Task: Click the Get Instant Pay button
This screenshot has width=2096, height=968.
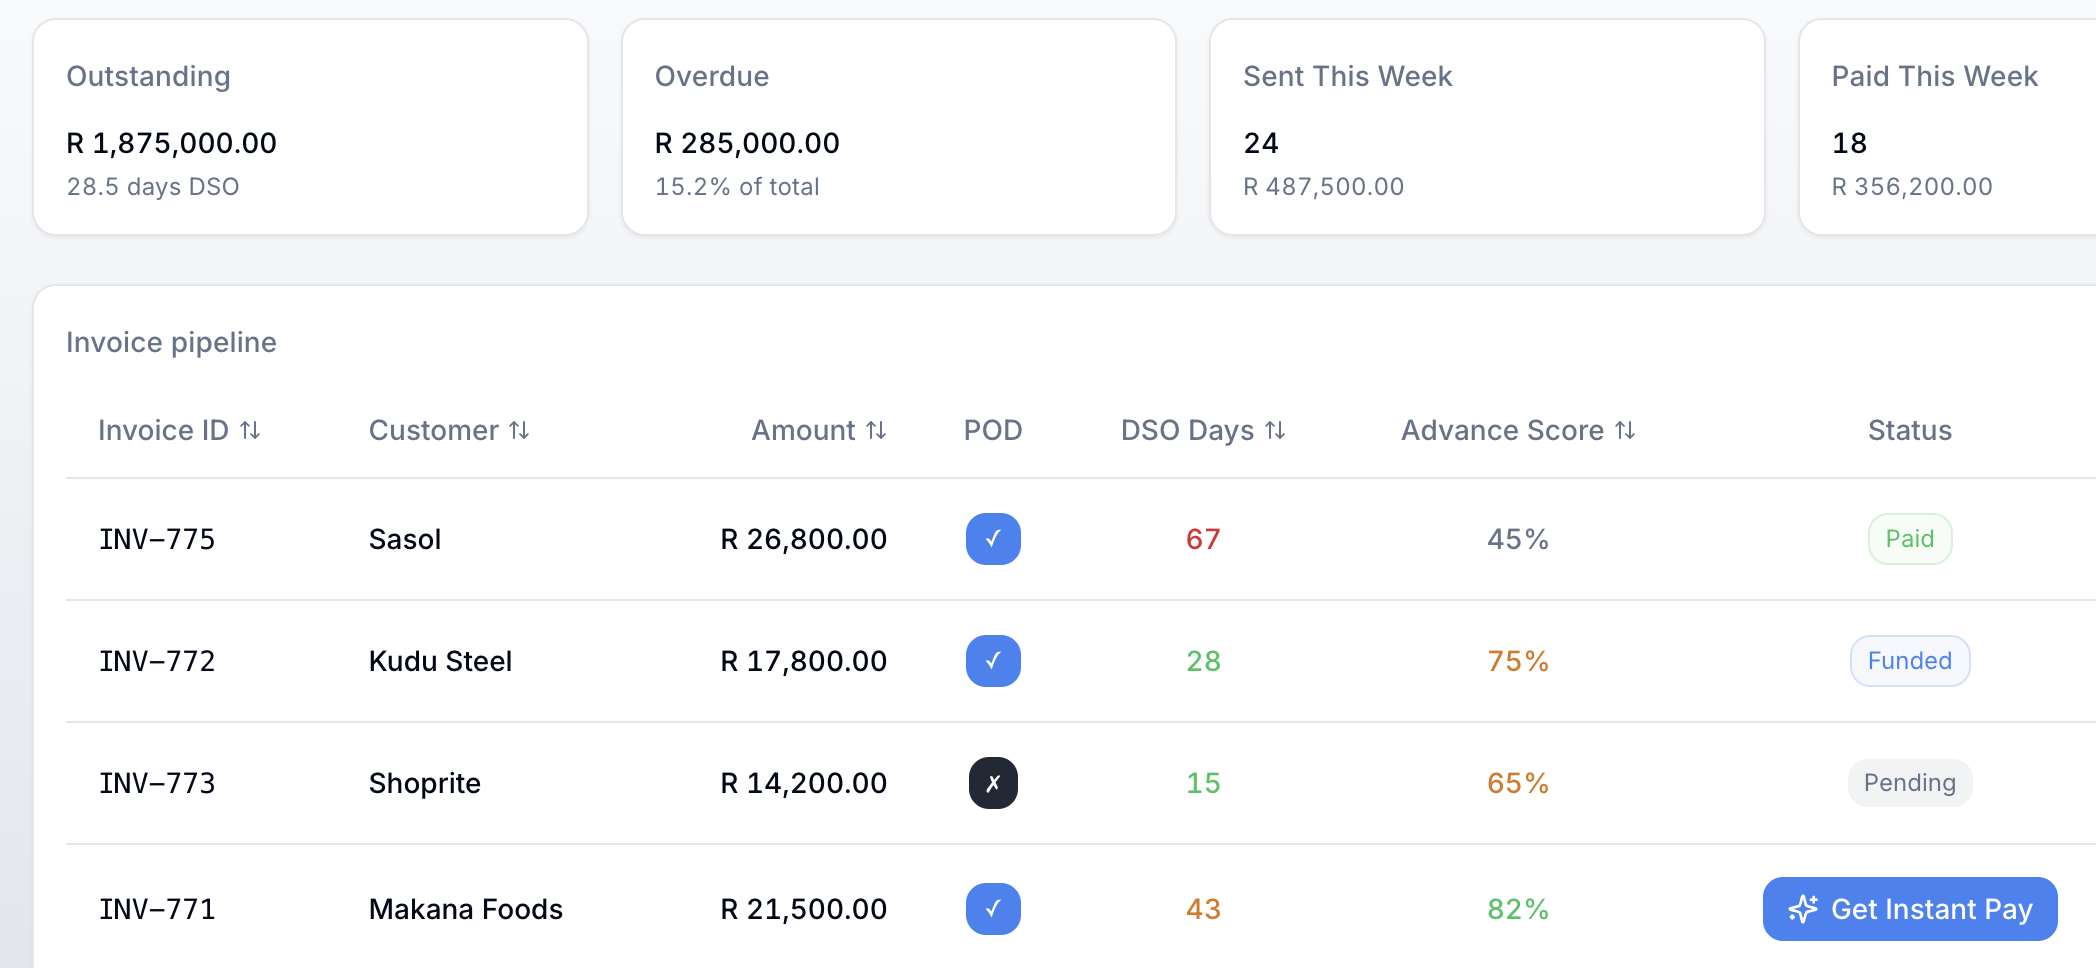Action: click(1909, 909)
